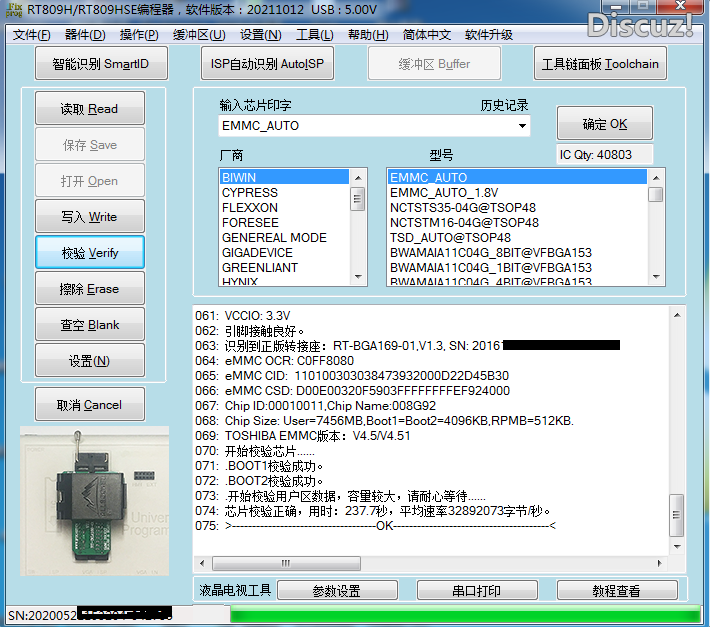Select BIWIN in the vendor list
710x627 pixels.
pyautogui.click(x=284, y=177)
